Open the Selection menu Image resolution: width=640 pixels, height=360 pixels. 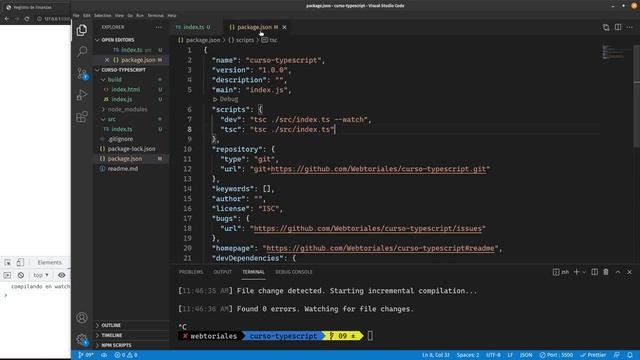[102, 16]
